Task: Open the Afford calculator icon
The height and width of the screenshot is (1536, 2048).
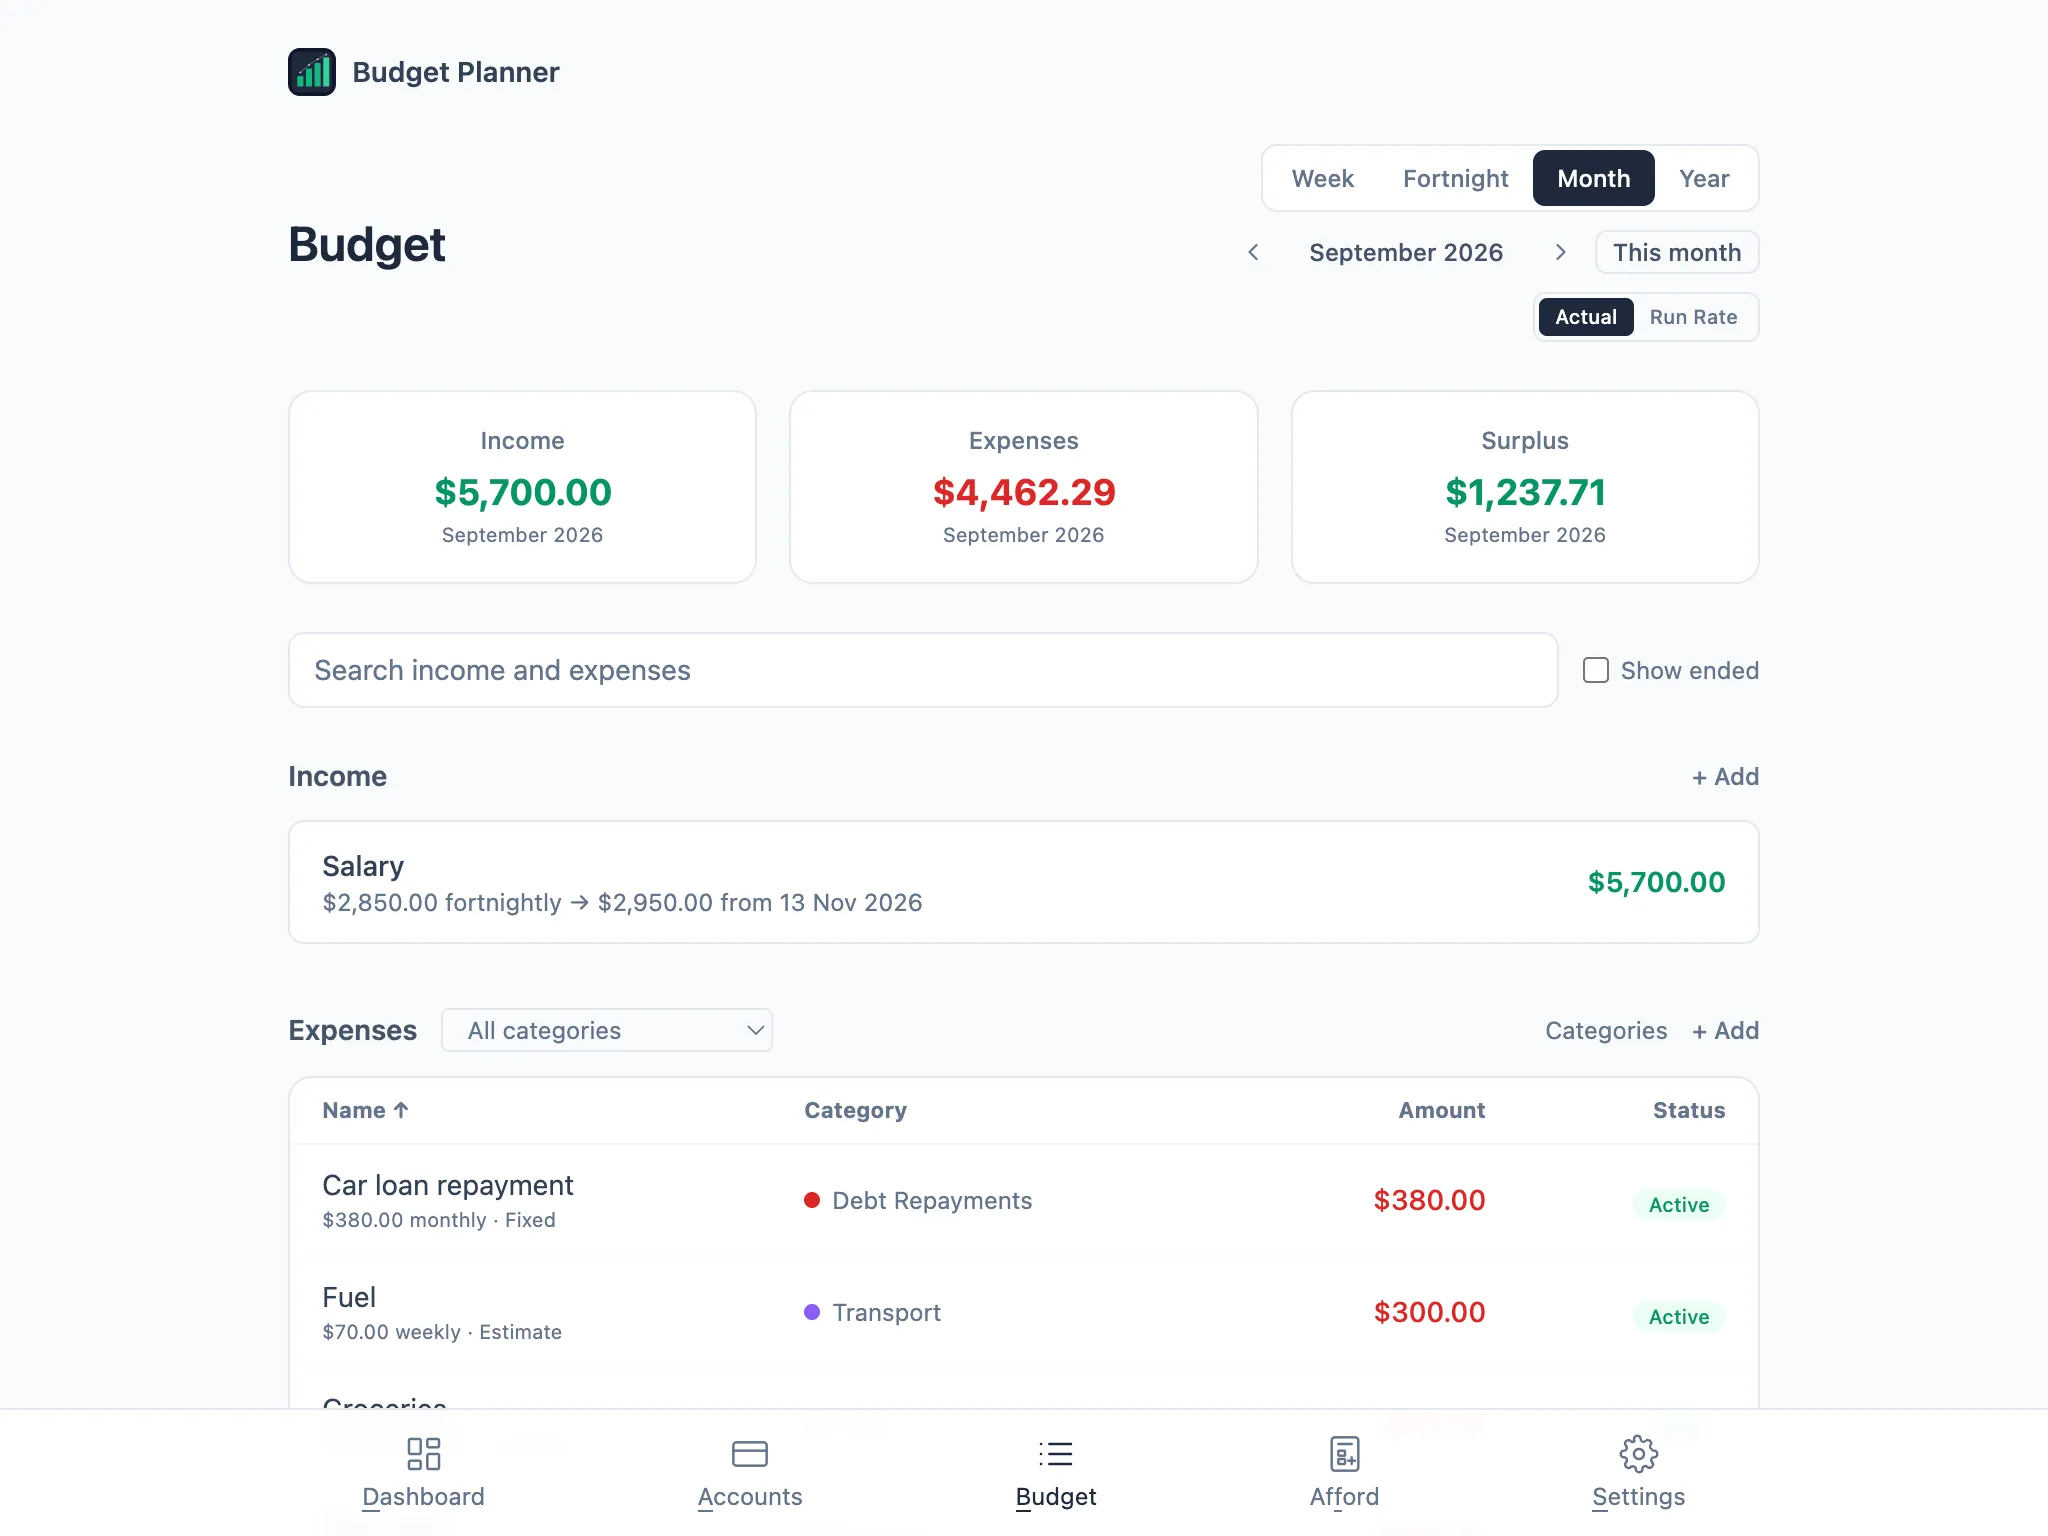Action: (1345, 1454)
